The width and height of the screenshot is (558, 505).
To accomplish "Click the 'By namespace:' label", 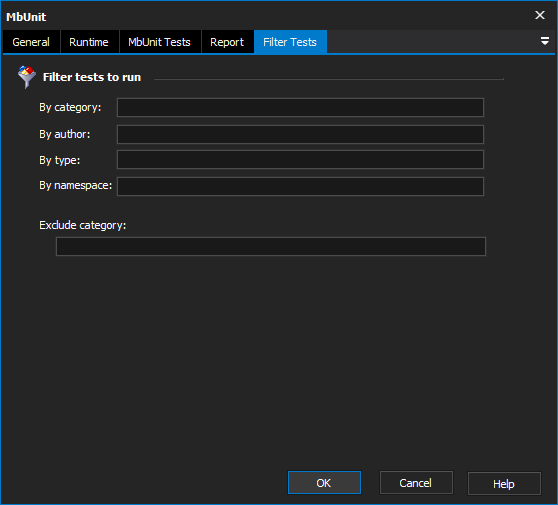I will [75, 185].
